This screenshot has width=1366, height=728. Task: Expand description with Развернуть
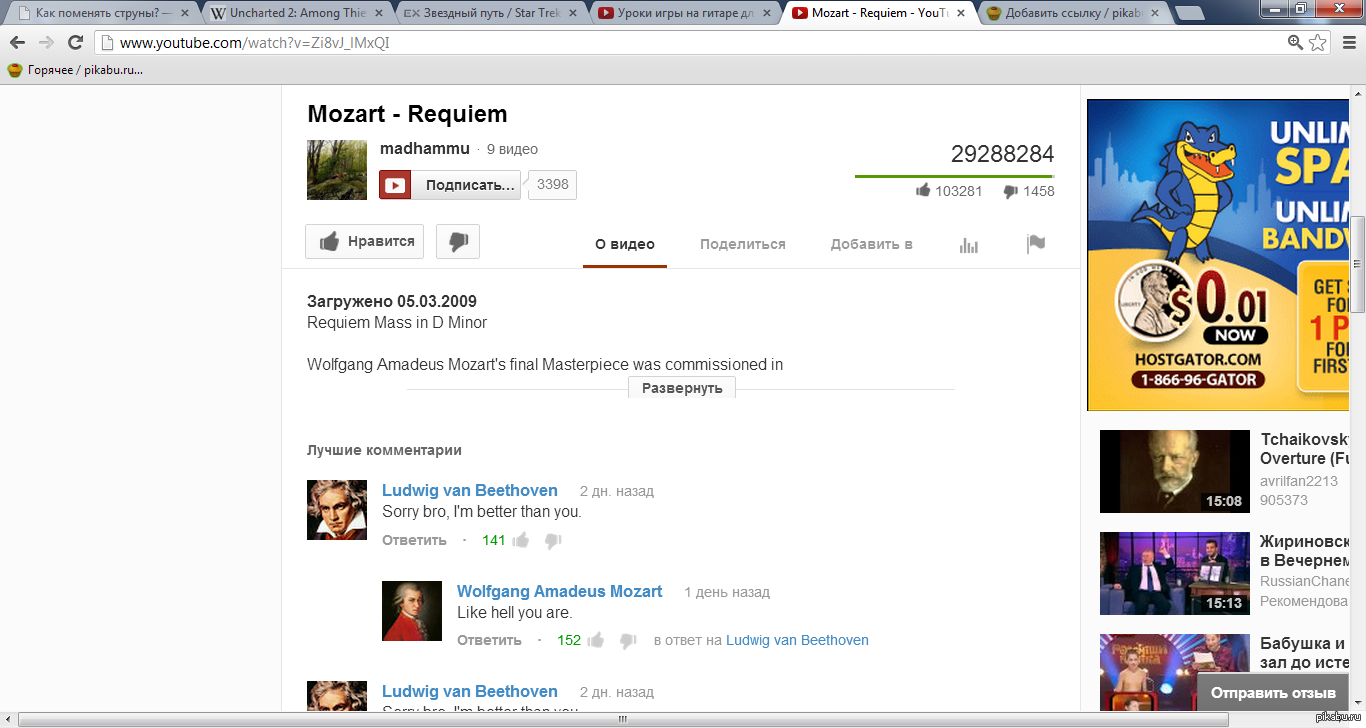681,388
